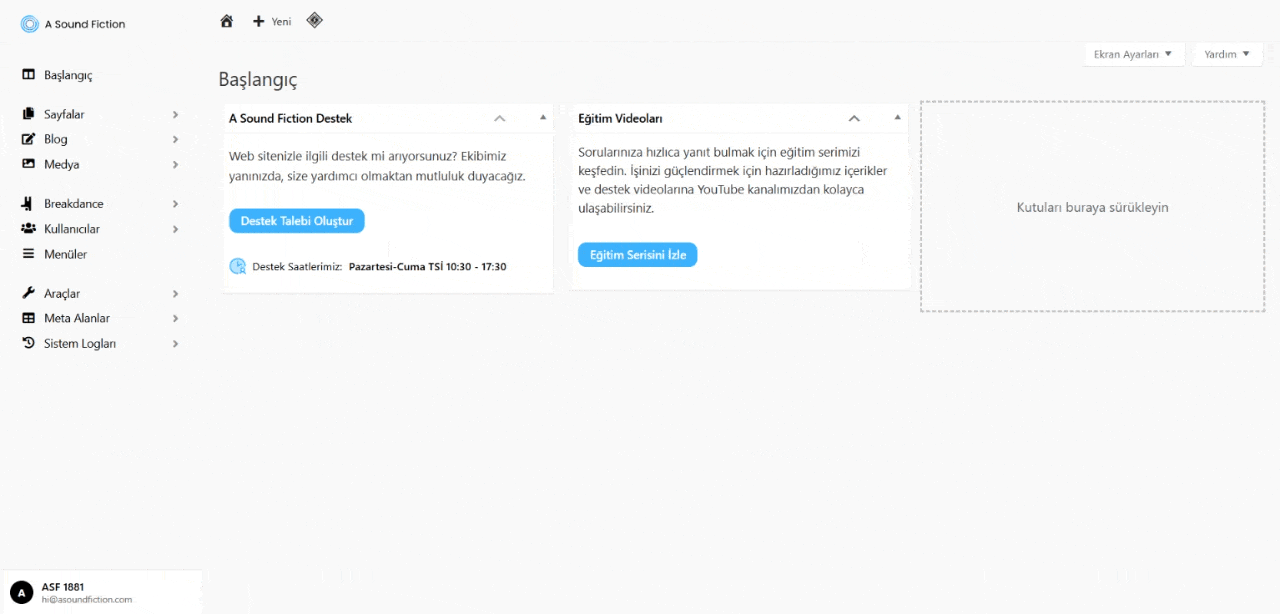The width and height of the screenshot is (1280, 614).
Task: Click the home icon in the admin toolbar
Action: tap(226, 20)
